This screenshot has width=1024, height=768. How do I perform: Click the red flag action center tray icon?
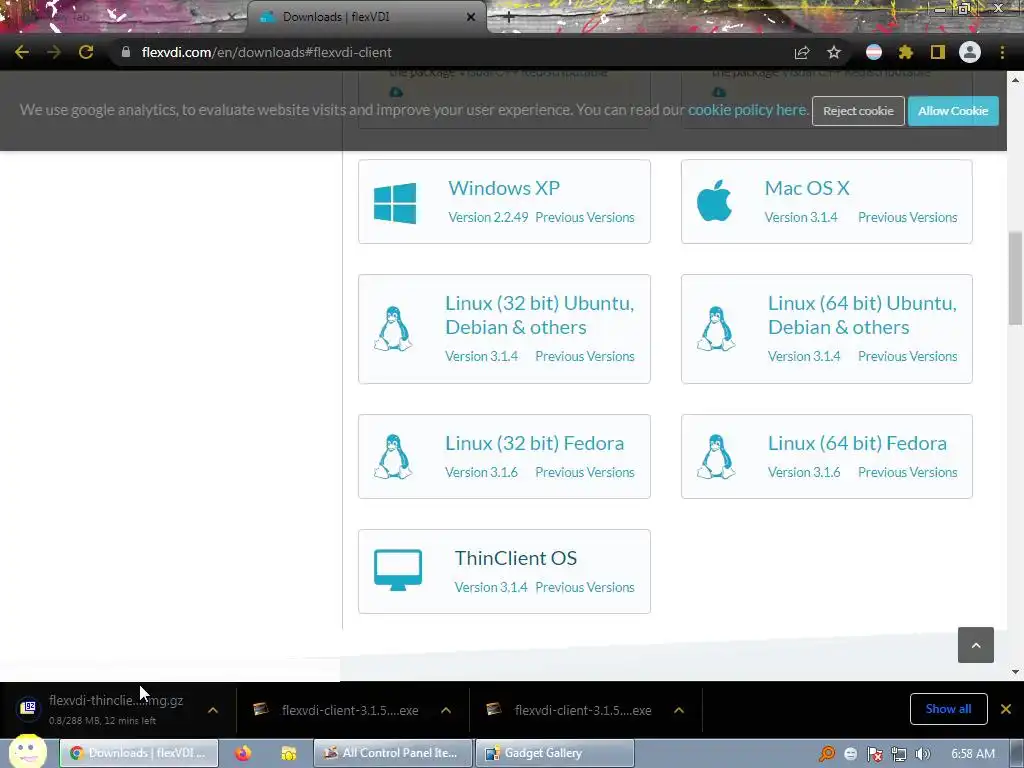coord(874,754)
